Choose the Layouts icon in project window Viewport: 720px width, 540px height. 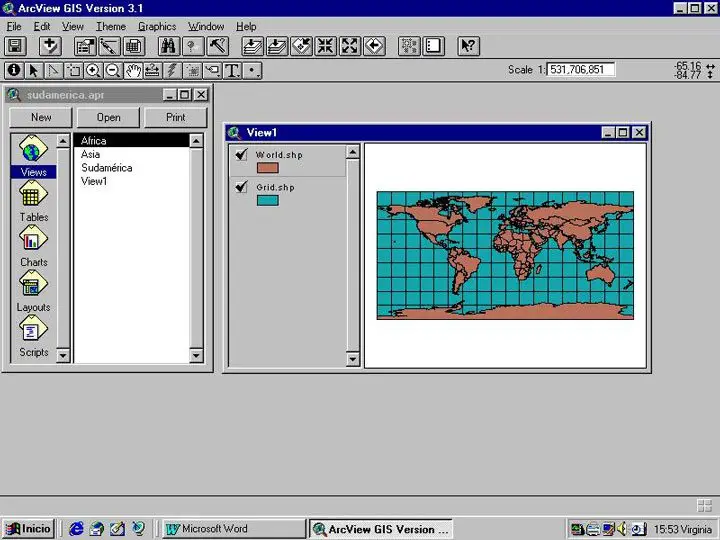[x=33, y=287]
